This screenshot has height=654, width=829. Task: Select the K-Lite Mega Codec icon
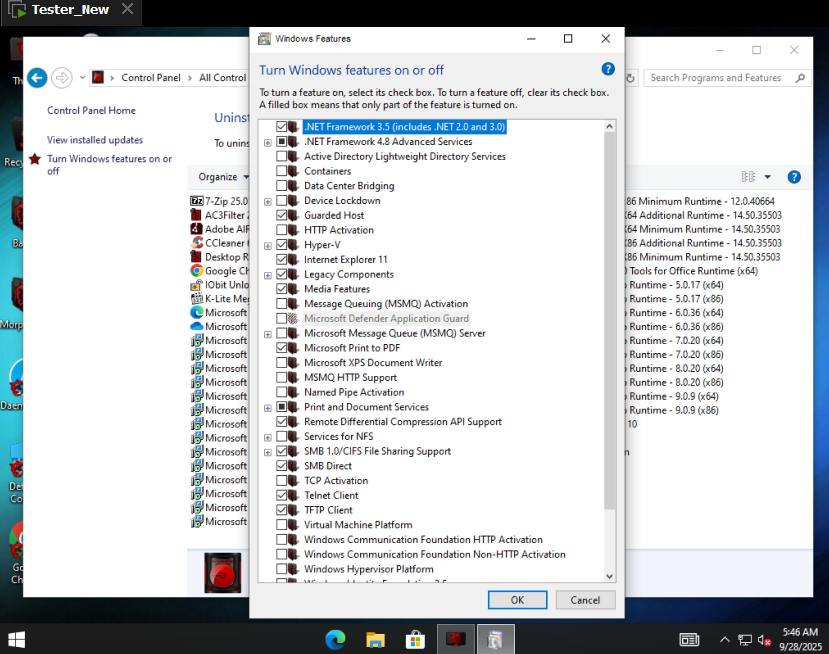(x=196, y=299)
